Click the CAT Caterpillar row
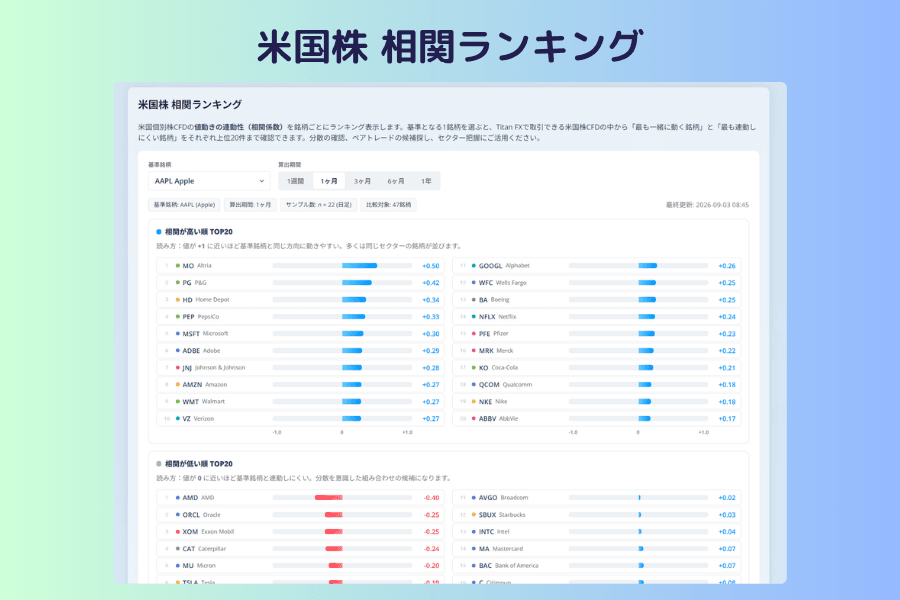Viewport: 900px width, 600px height. 300,548
